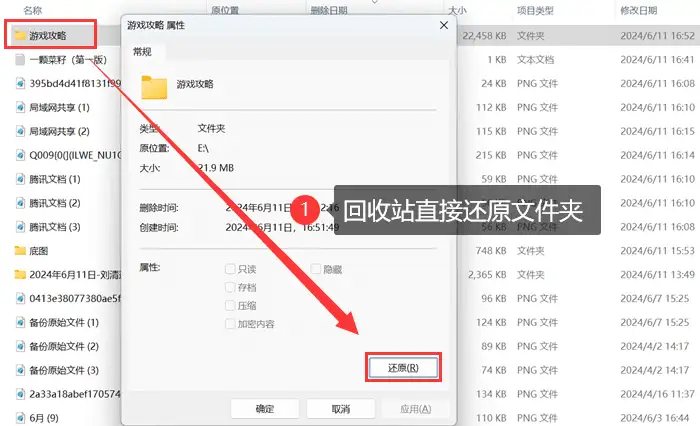This screenshot has width=700, height=426.
Task: Click the 还原(R) restore button
Action: click(x=403, y=368)
